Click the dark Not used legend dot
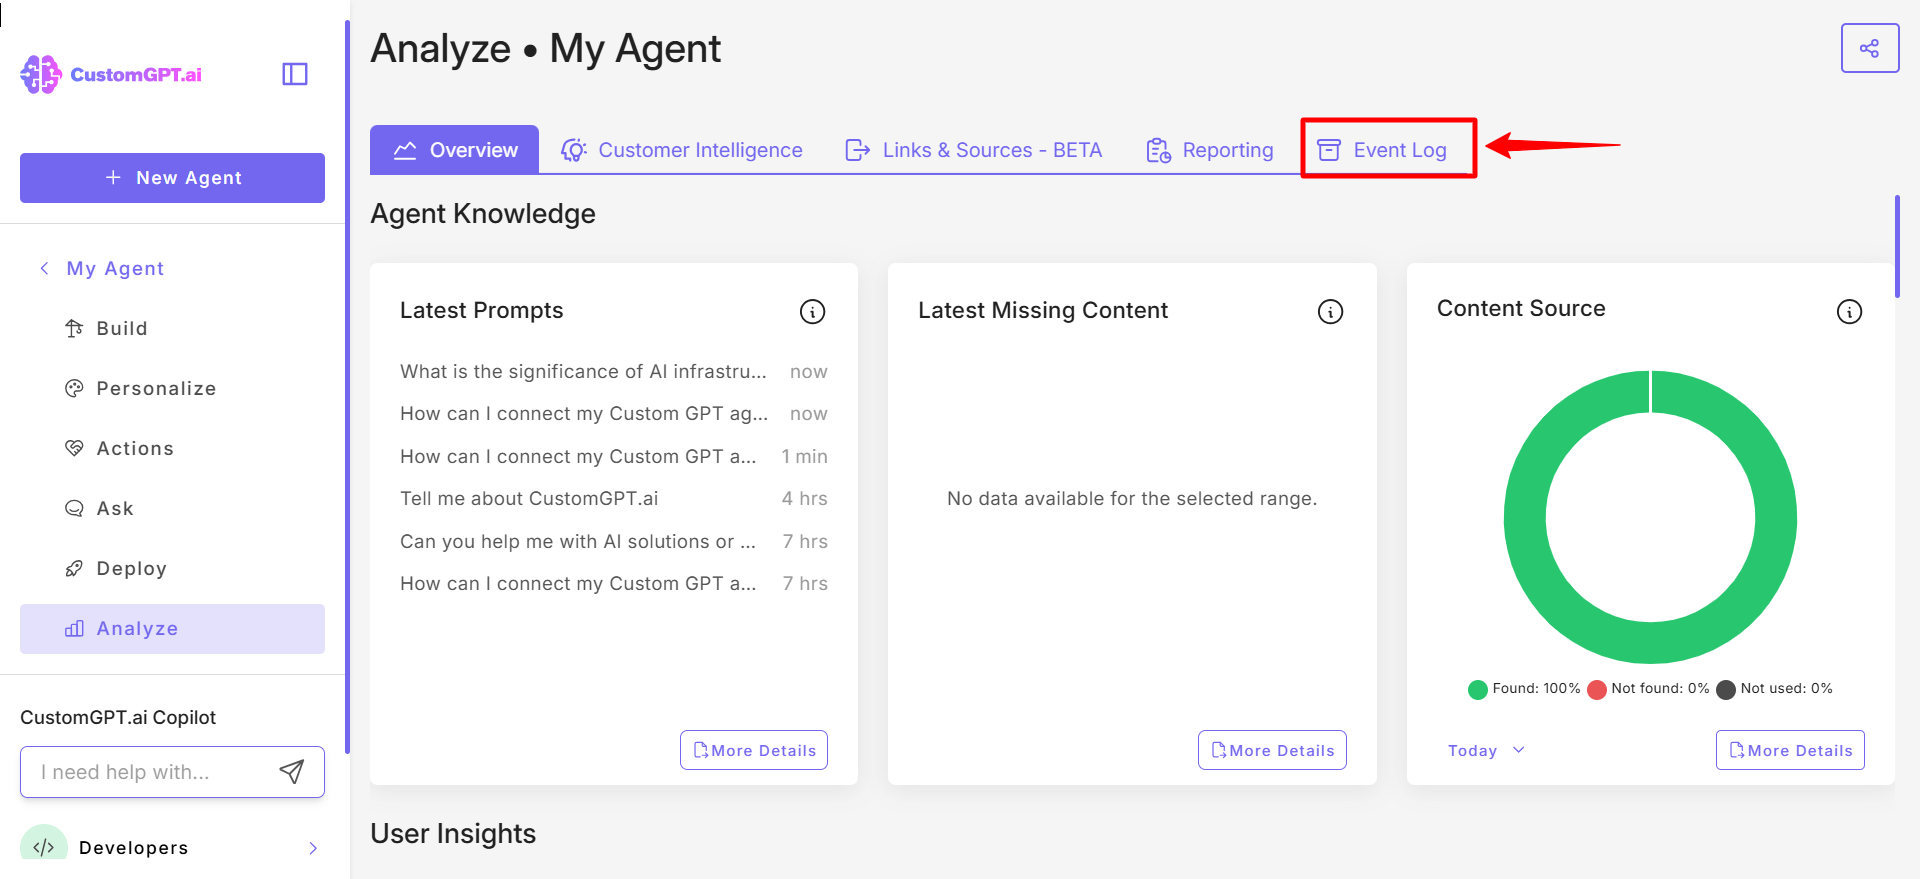Viewport: 1920px width, 879px height. tap(1725, 689)
